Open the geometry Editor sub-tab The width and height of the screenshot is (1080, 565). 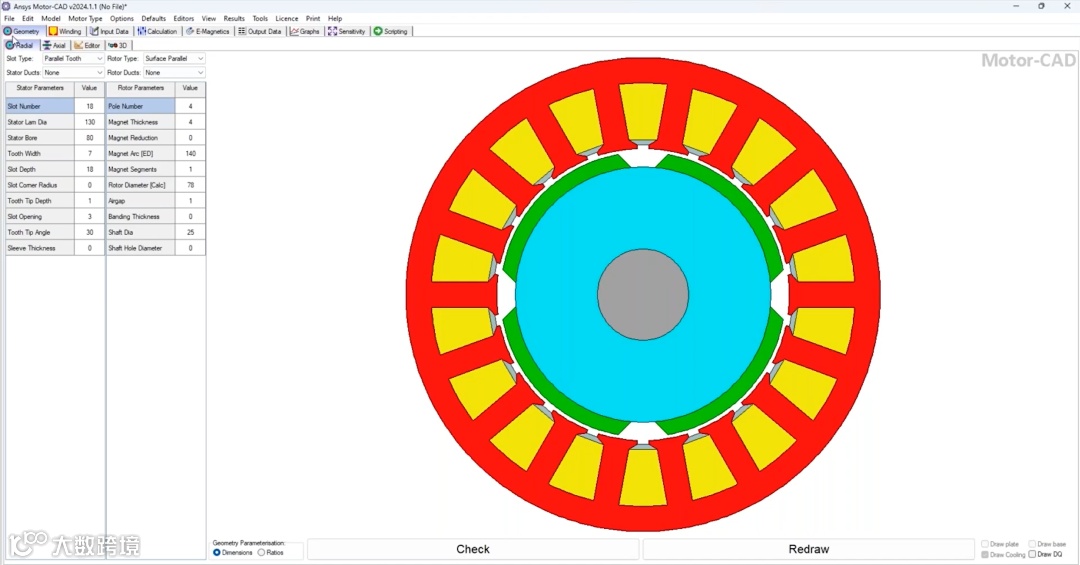click(87, 45)
